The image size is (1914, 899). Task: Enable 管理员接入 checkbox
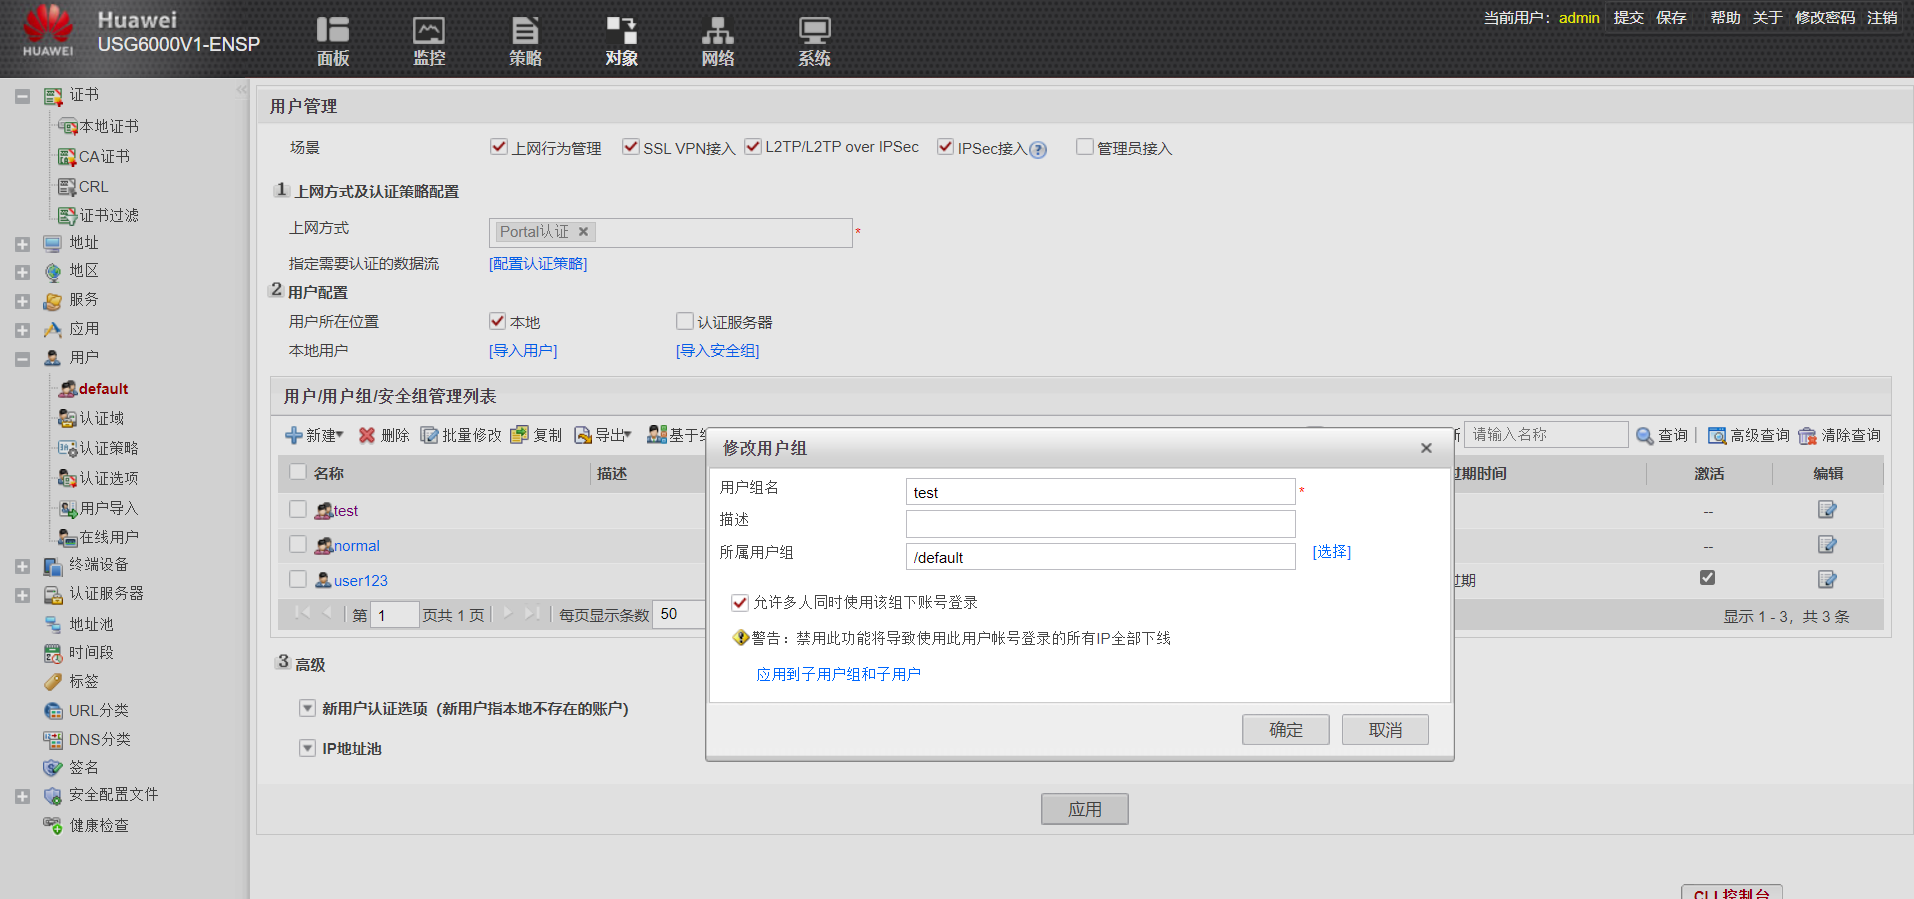point(1085,147)
